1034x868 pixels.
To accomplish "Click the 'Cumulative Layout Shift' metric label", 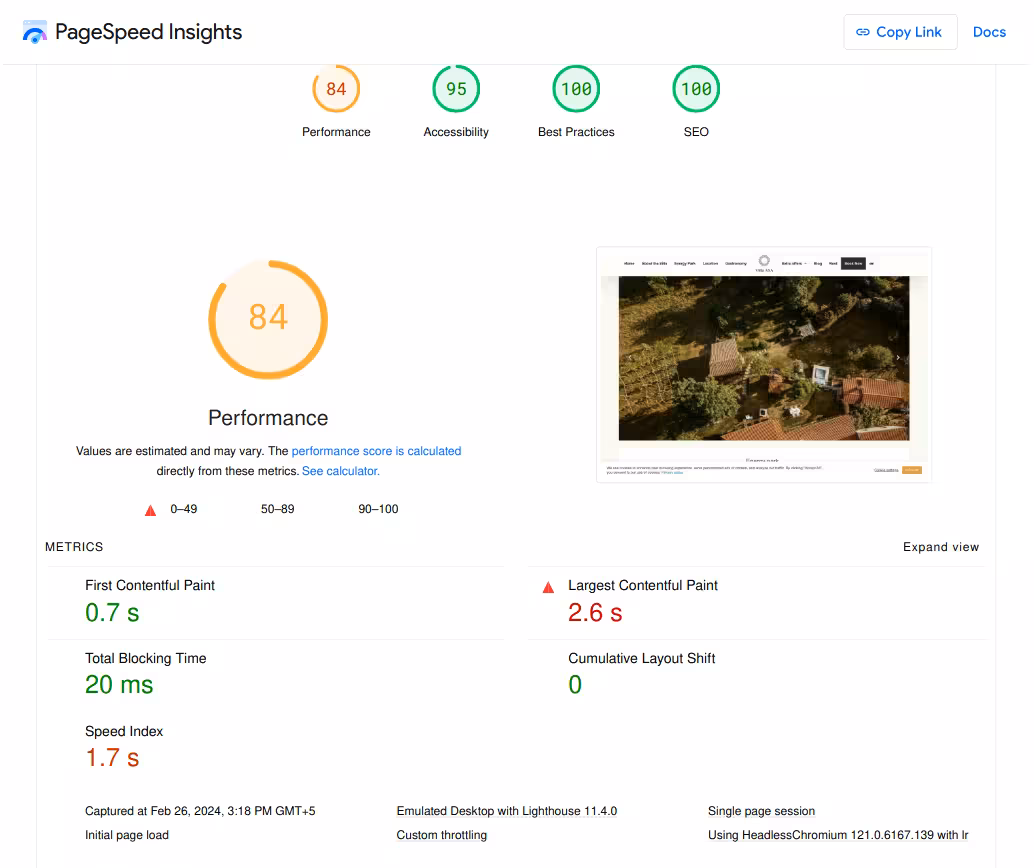I will coord(642,658).
